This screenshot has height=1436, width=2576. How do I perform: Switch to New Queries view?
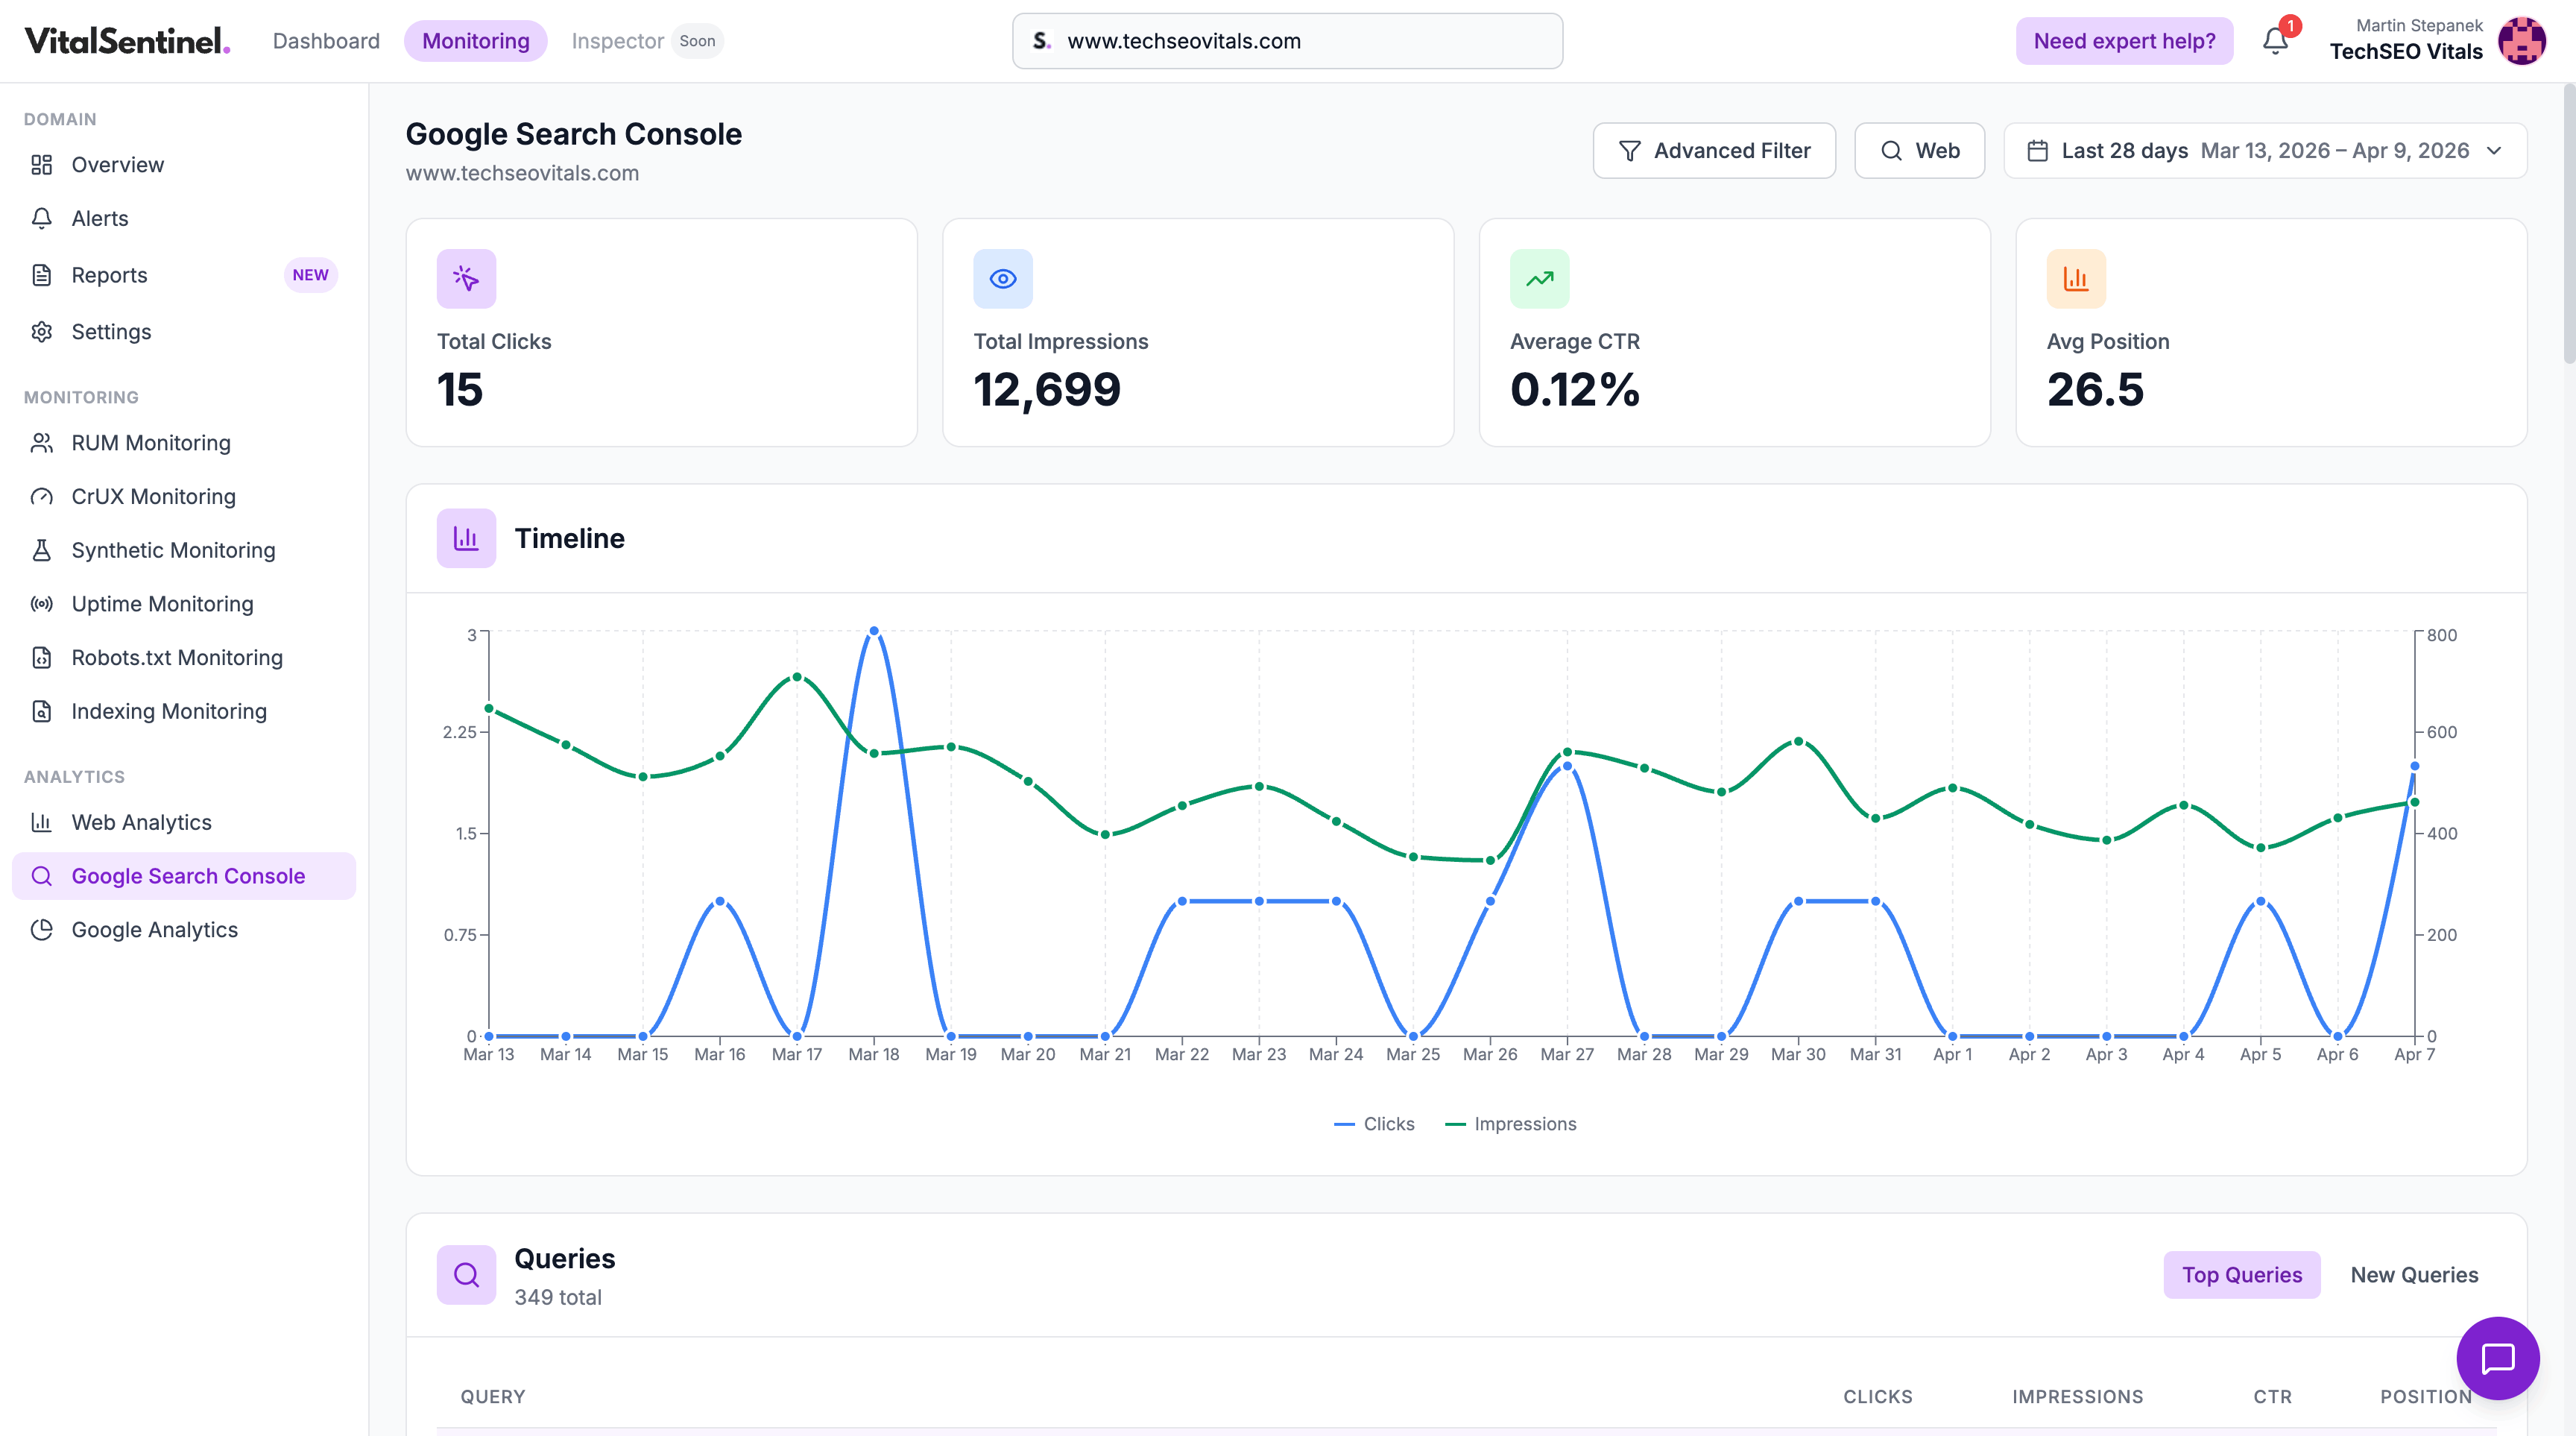(x=2415, y=1274)
